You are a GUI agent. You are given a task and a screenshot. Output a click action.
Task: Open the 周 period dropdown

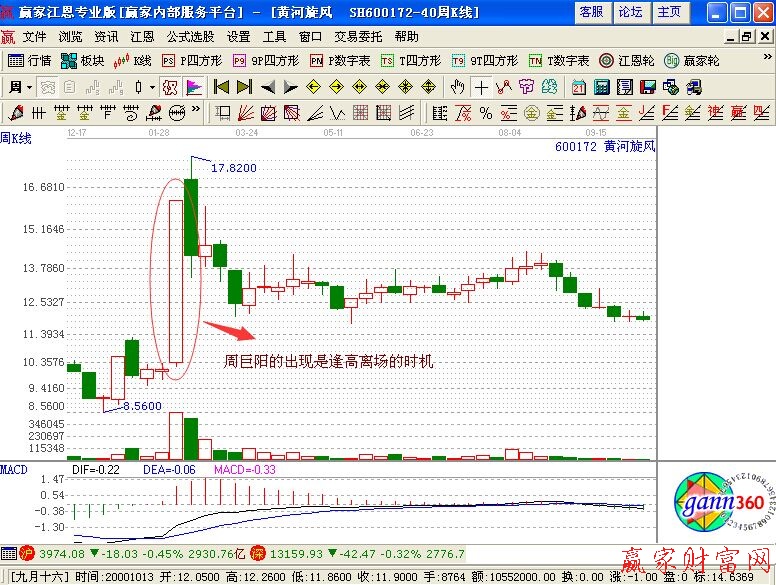tap(20, 87)
